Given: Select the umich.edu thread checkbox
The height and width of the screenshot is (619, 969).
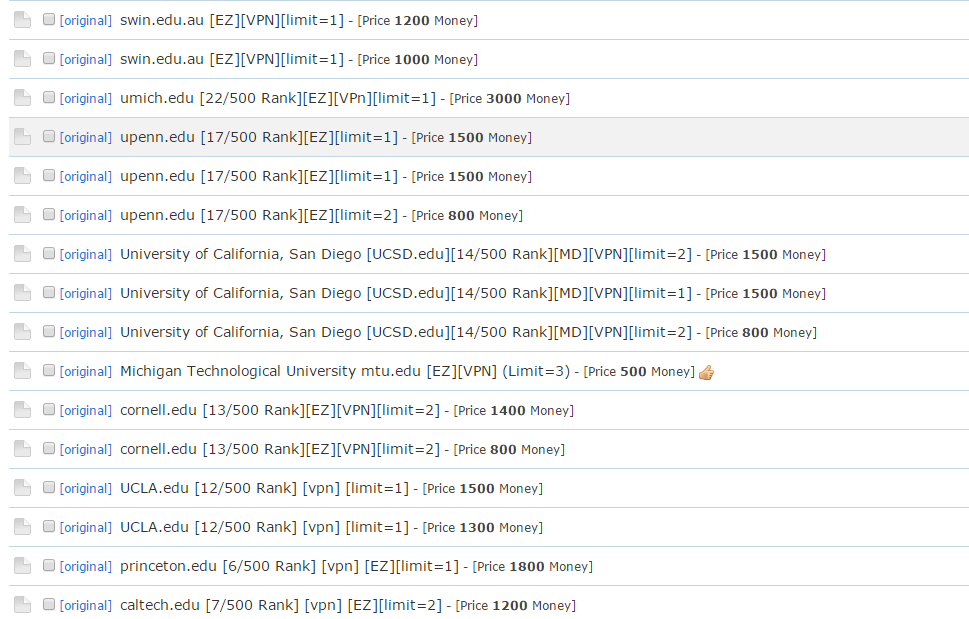Looking at the screenshot, I should click(x=49, y=97).
